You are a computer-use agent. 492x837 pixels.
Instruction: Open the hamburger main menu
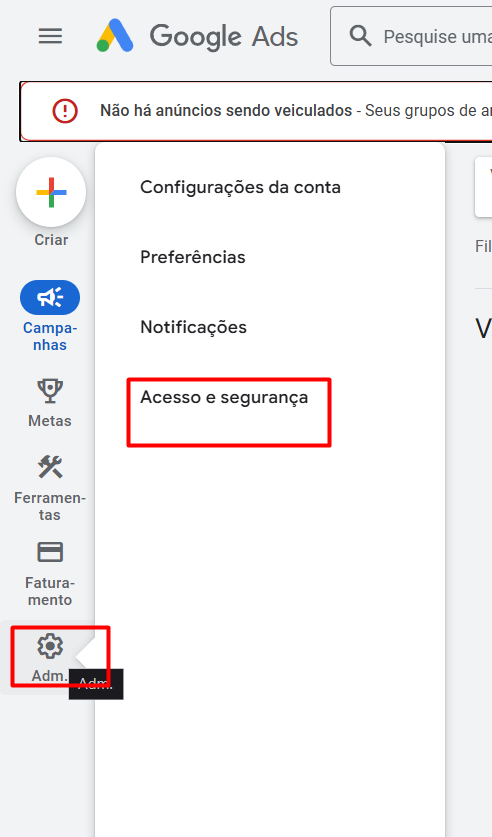[x=50, y=36]
